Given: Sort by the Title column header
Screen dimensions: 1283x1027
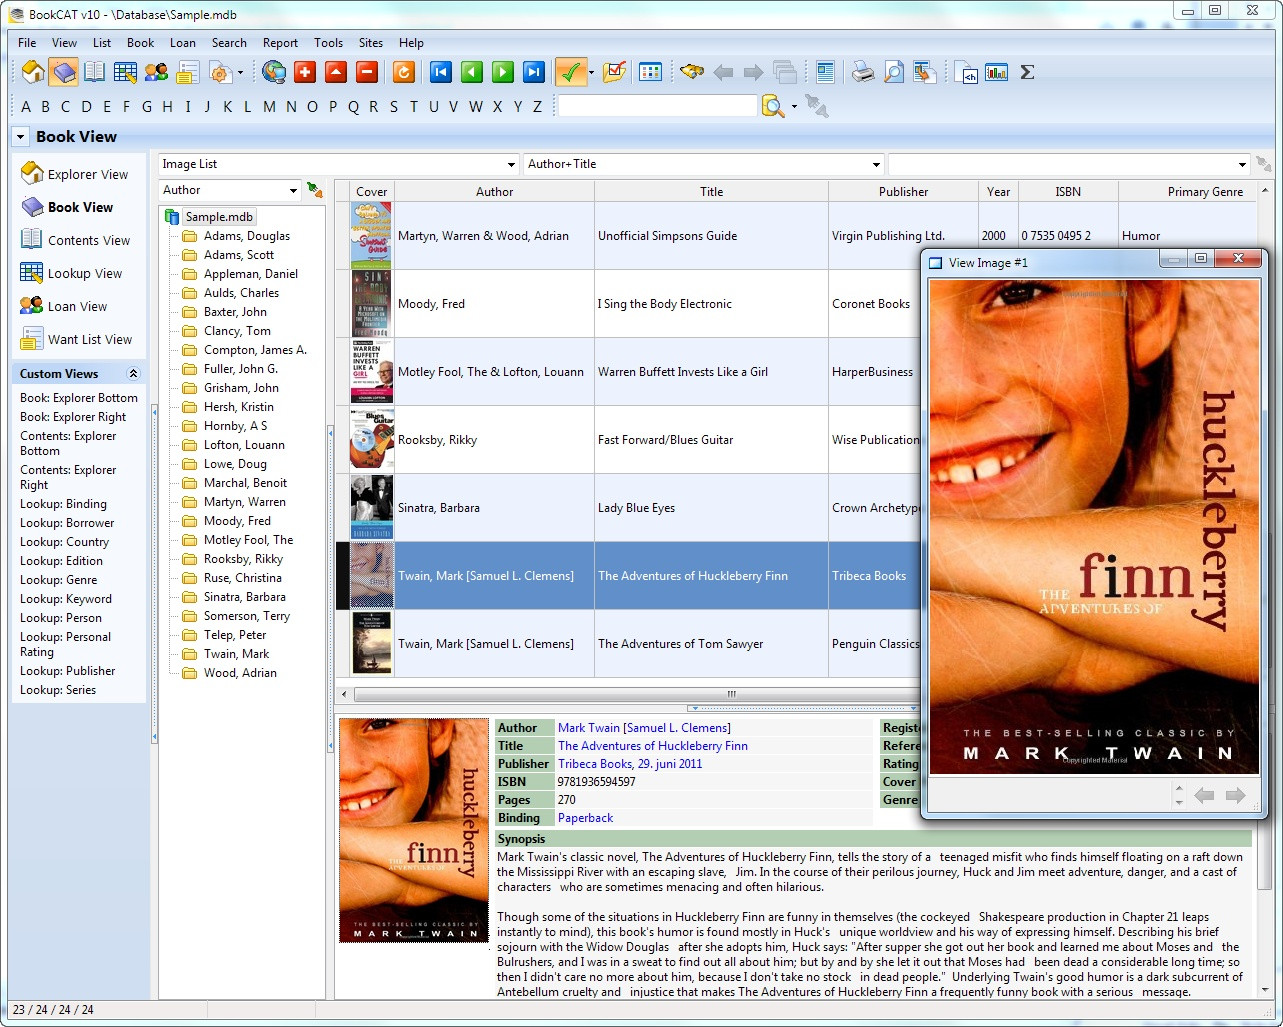Looking at the screenshot, I should pos(711,191).
